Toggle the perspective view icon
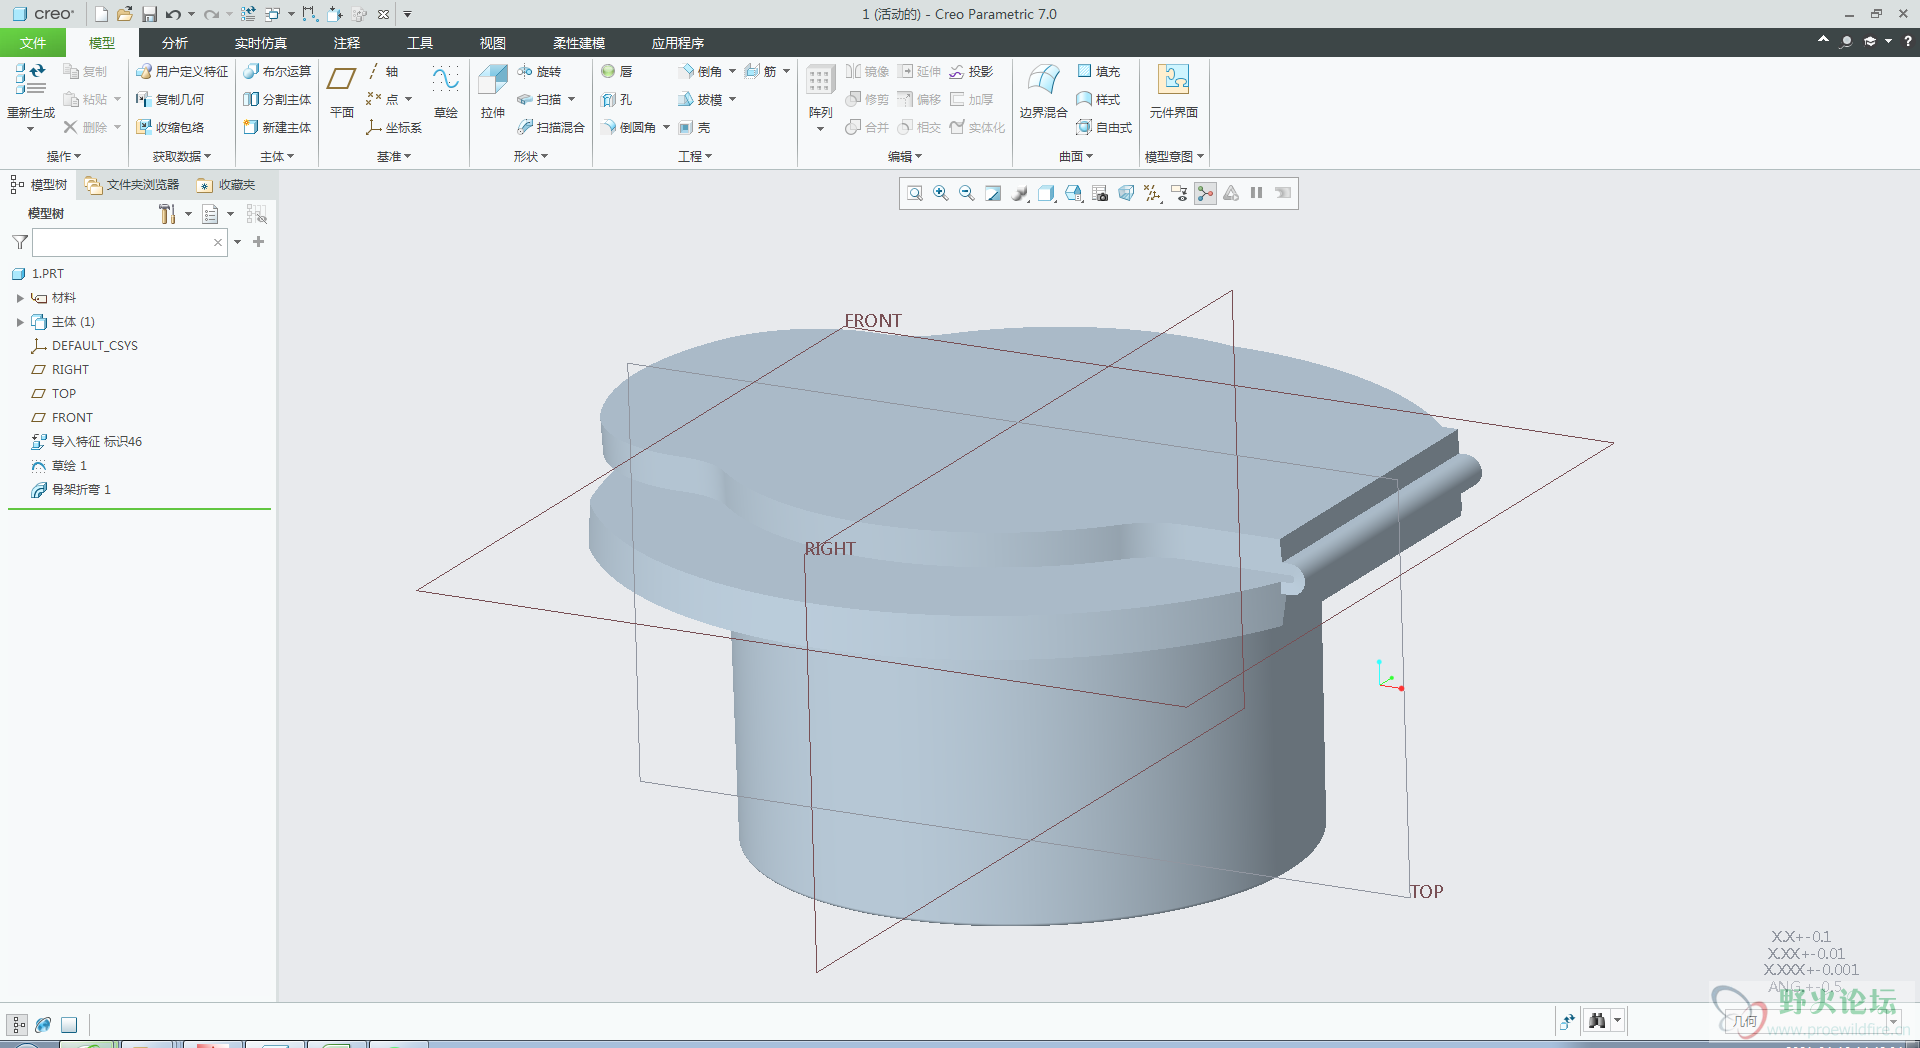 click(x=1126, y=193)
